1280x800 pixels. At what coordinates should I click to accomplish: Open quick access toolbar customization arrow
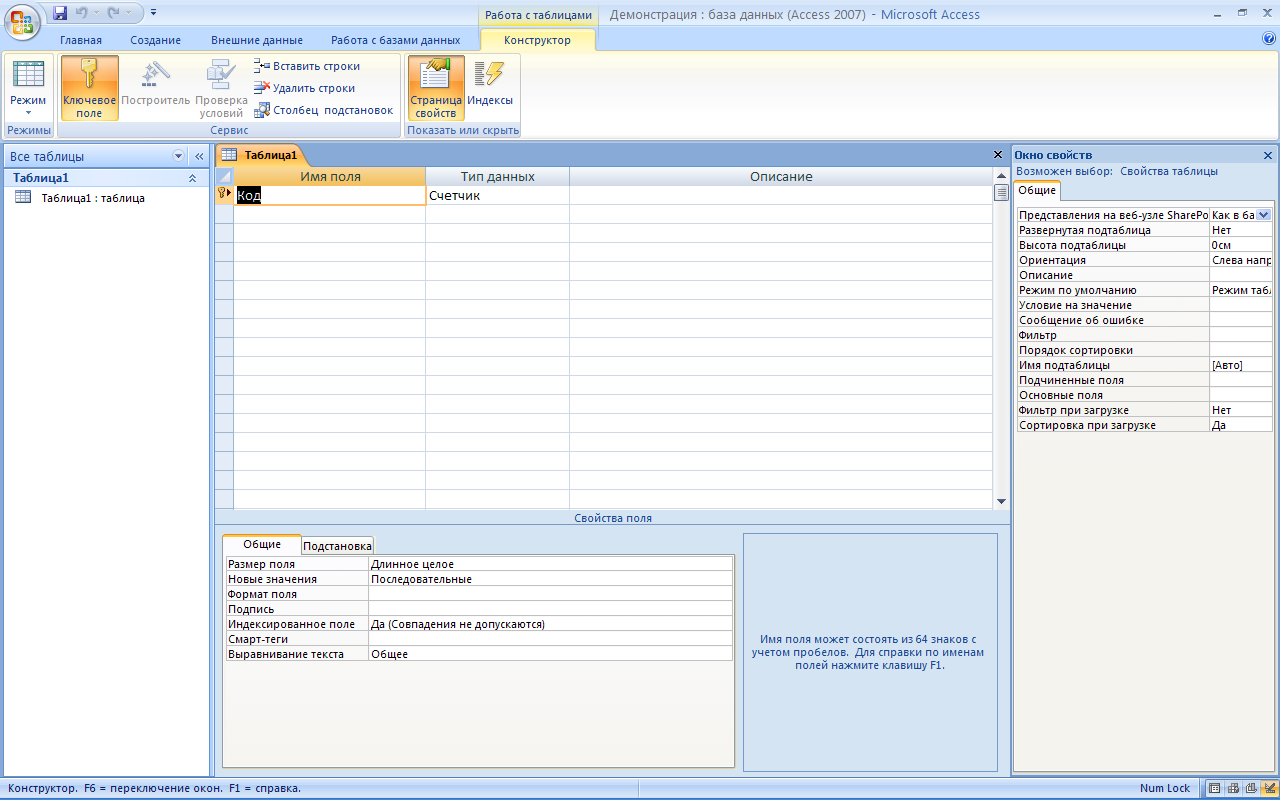click(x=153, y=13)
